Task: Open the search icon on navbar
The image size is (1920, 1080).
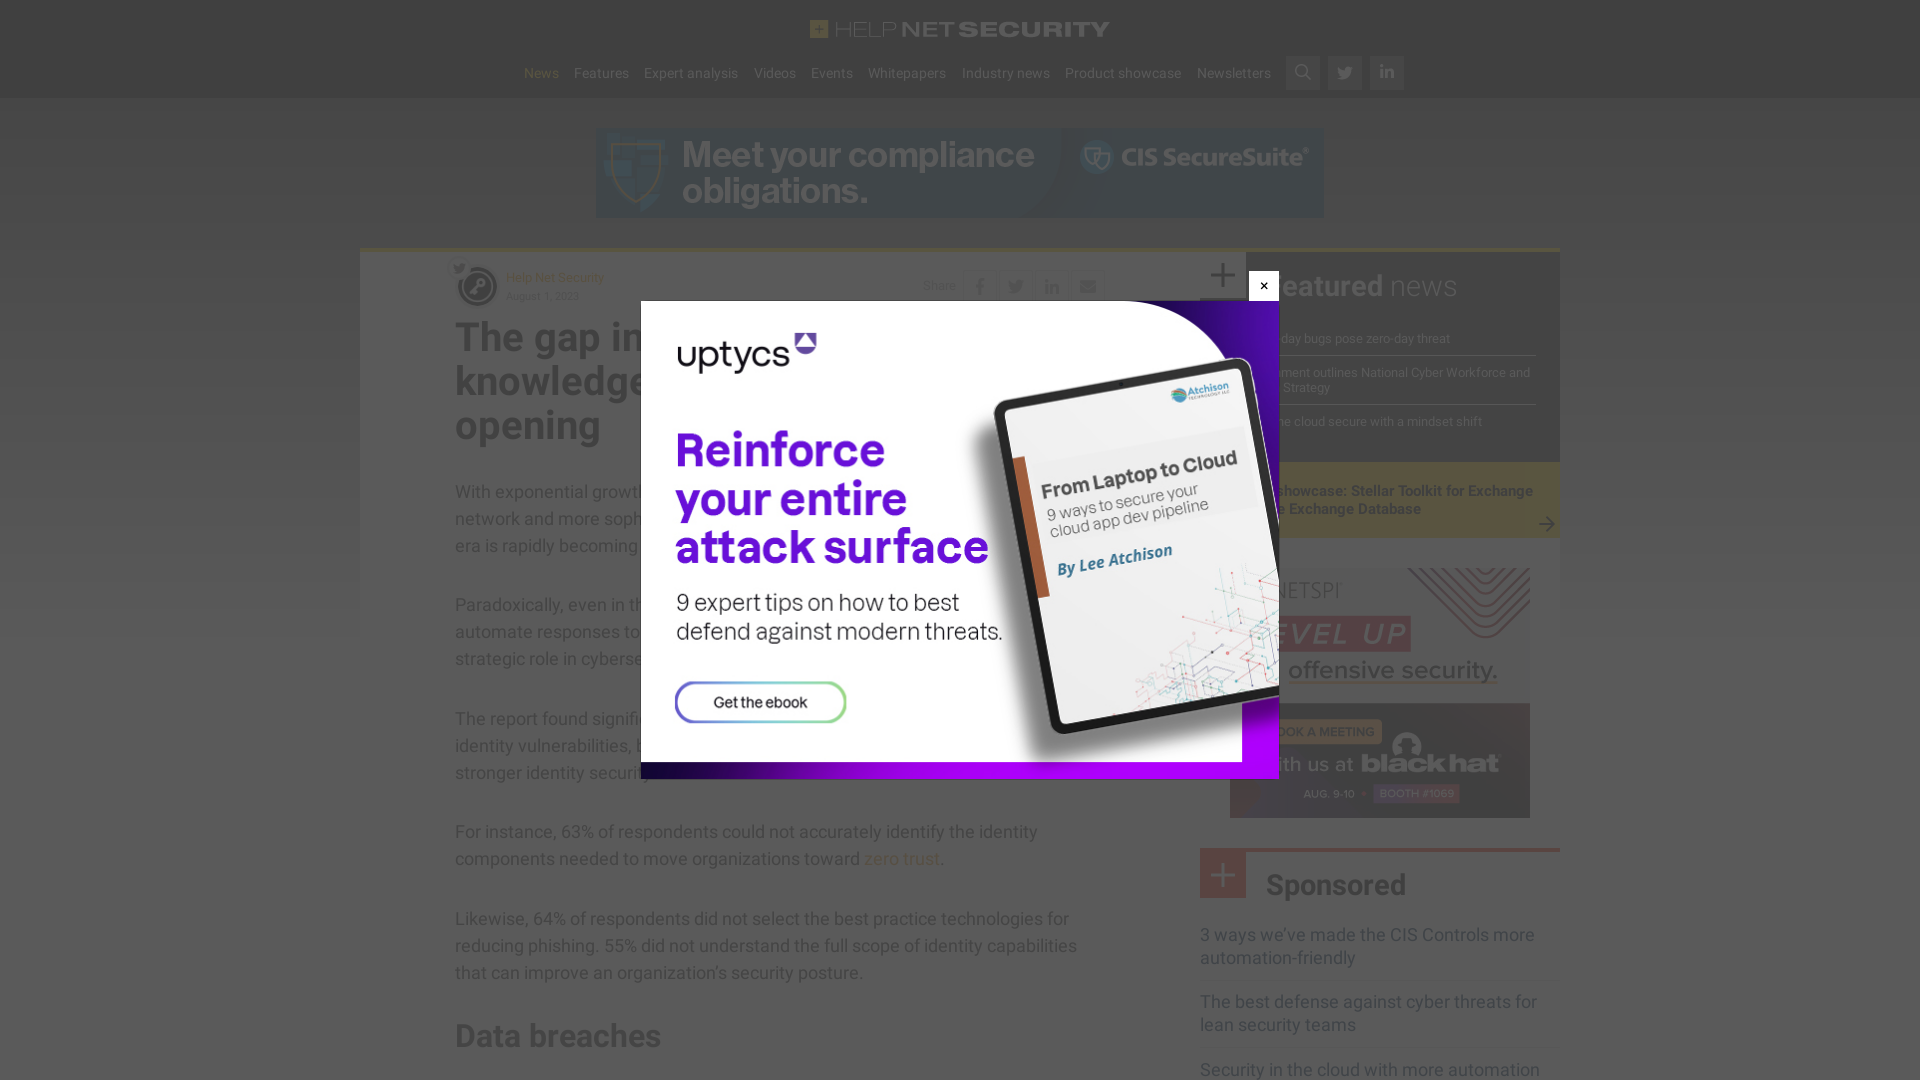Action: [1303, 73]
